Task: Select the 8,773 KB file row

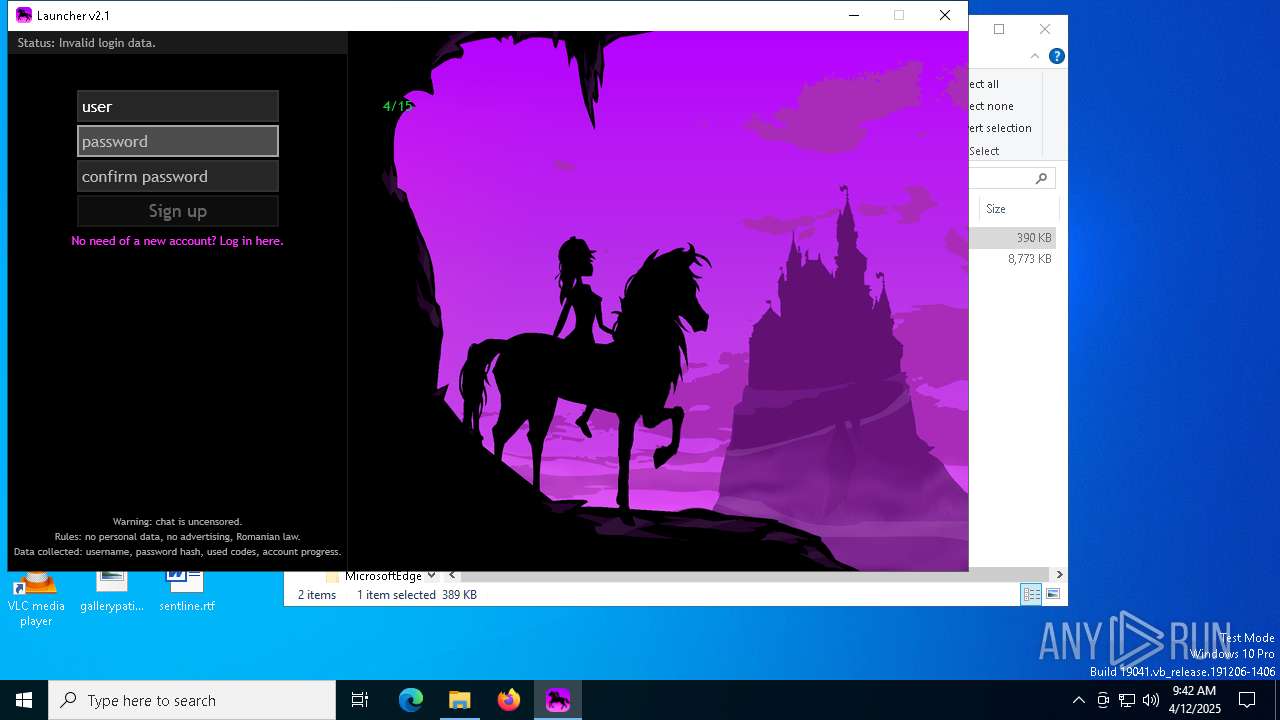Action: 1012,259
